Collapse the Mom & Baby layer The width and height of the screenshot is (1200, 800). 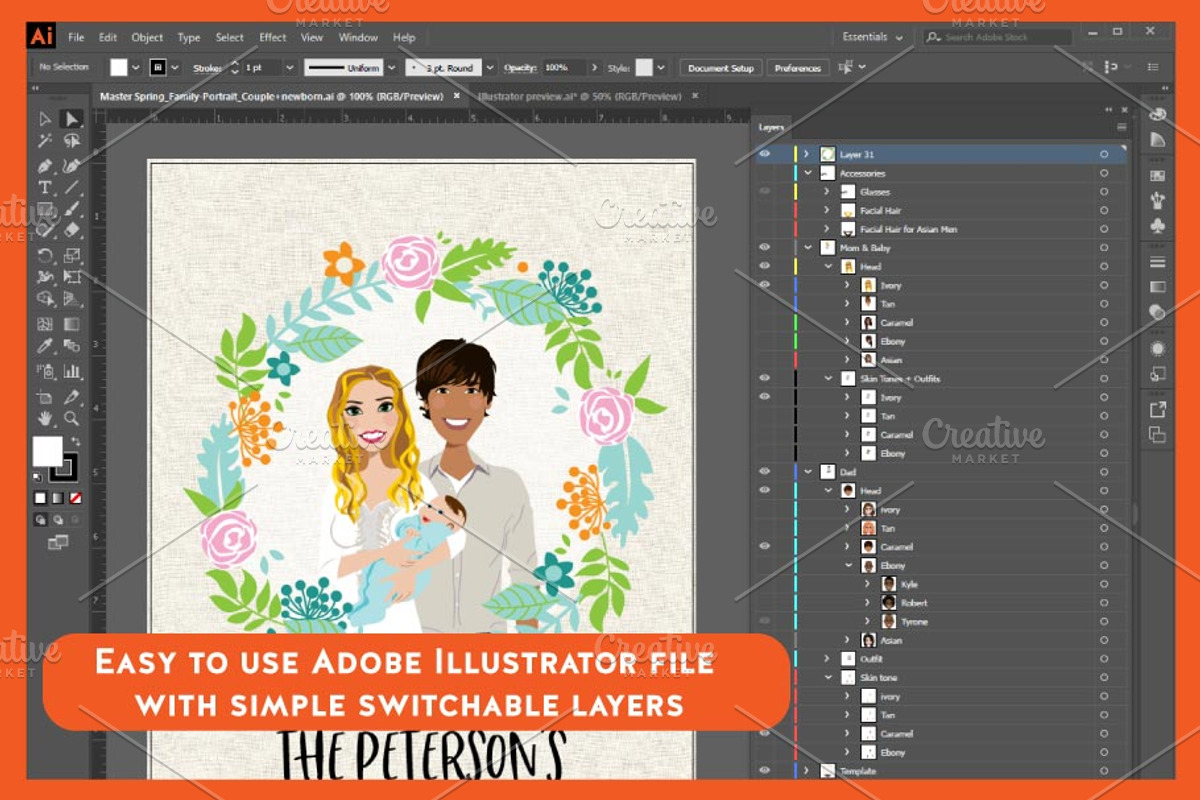pos(807,247)
